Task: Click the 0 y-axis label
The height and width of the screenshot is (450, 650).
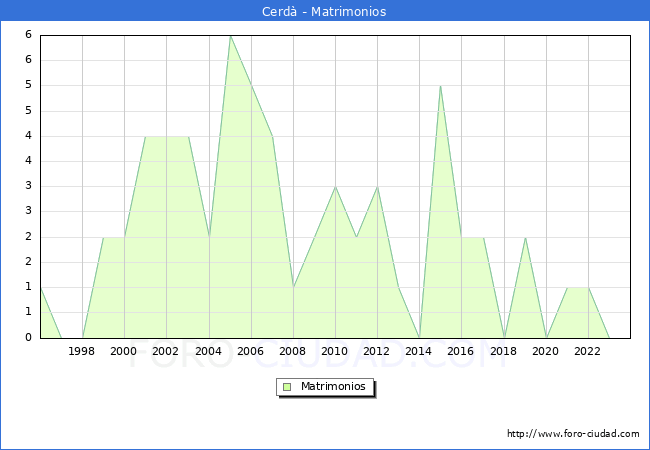Action: (28, 337)
